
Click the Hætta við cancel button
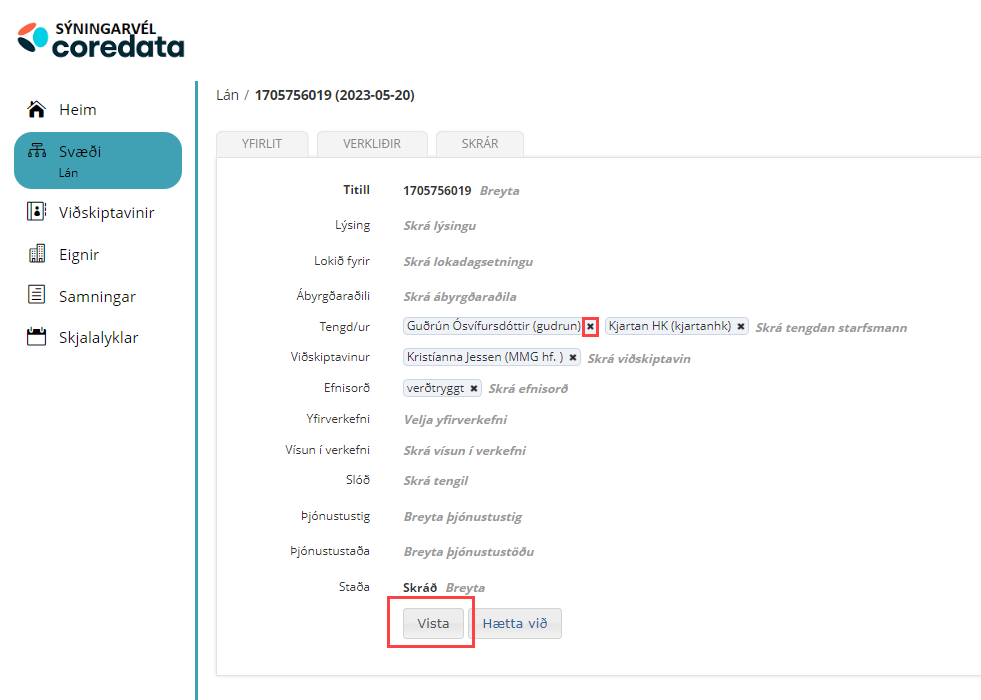tap(515, 624)
